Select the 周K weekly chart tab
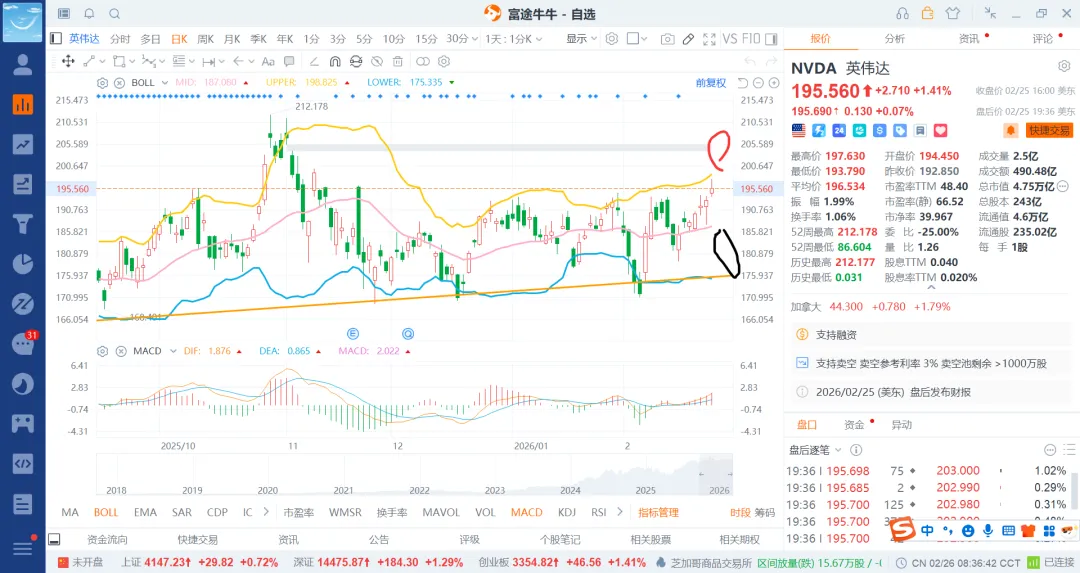The image size is (1080, 573). click(206, 39)
